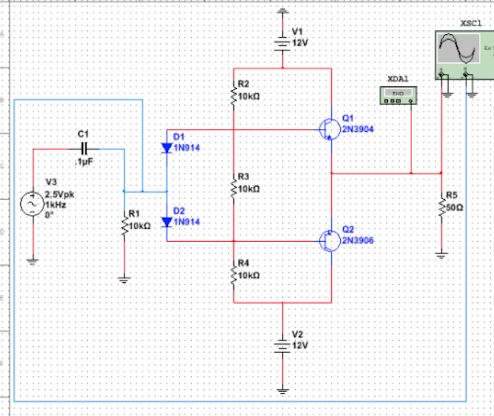
Task: Select the V2 12V battery symbol
Action: tap(282, 346)
